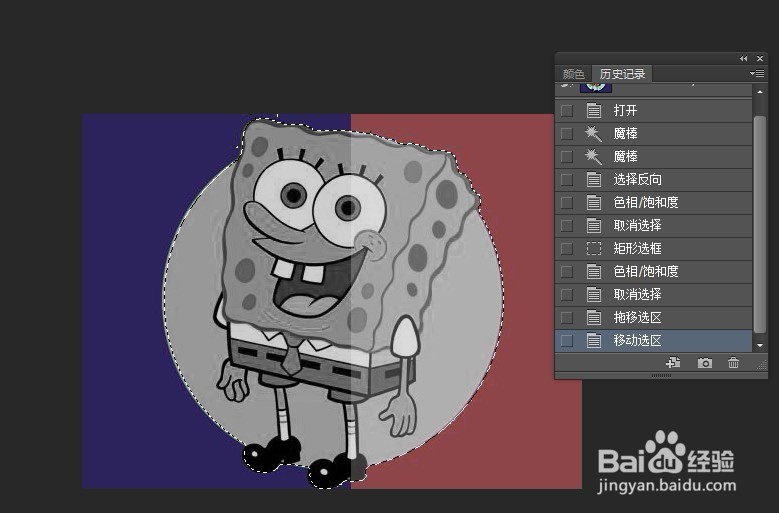Click the document icon beside 打开

click(x=594, y=110)
